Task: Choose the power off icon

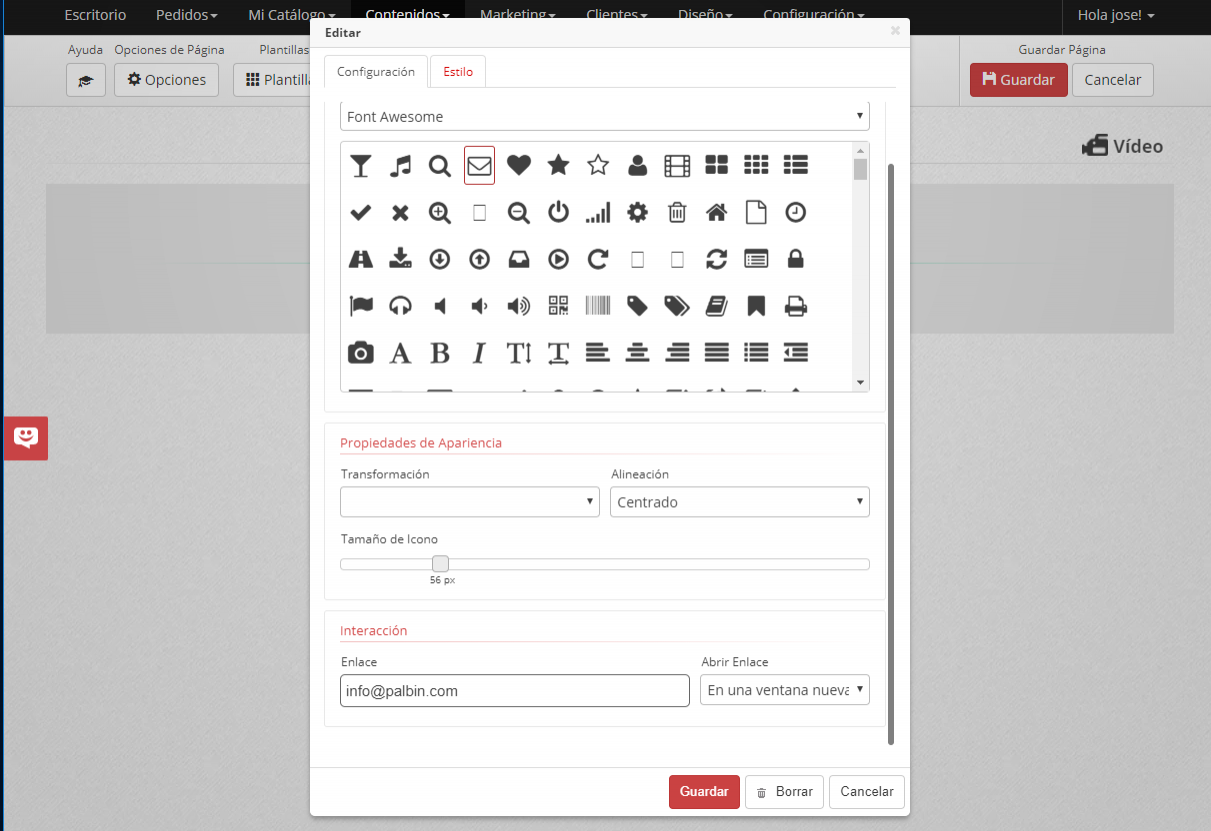Action: [558, 212]
